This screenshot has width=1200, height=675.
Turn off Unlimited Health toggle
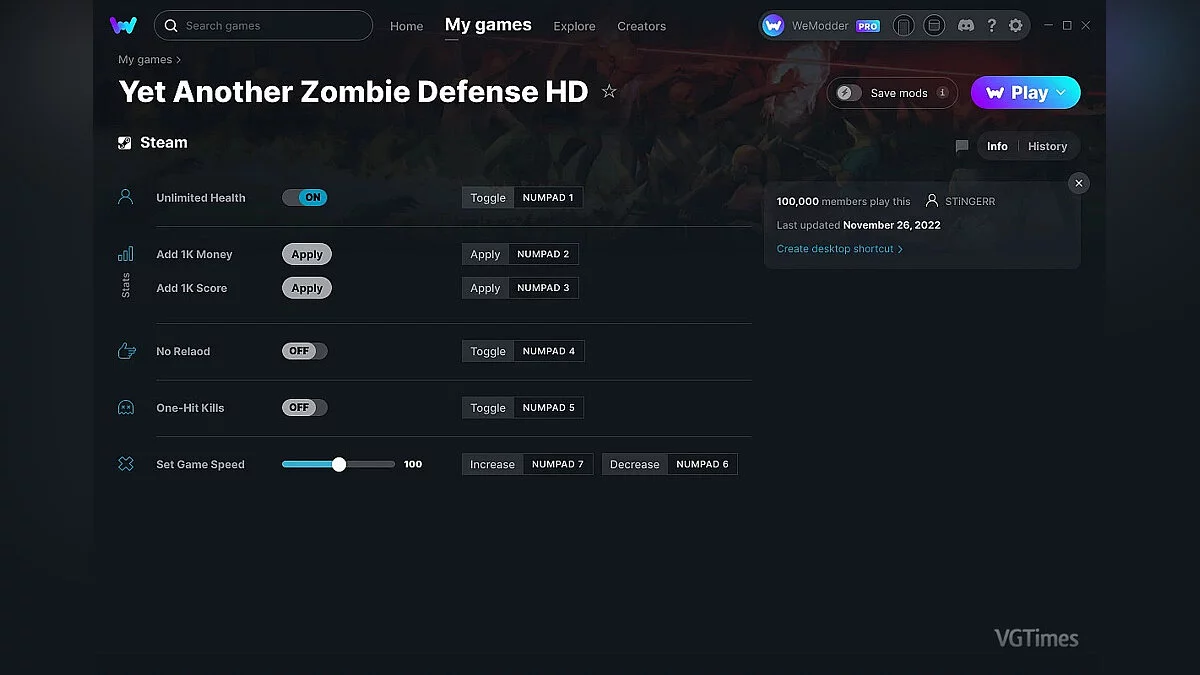pyautogui.click(x=304, y=198)
